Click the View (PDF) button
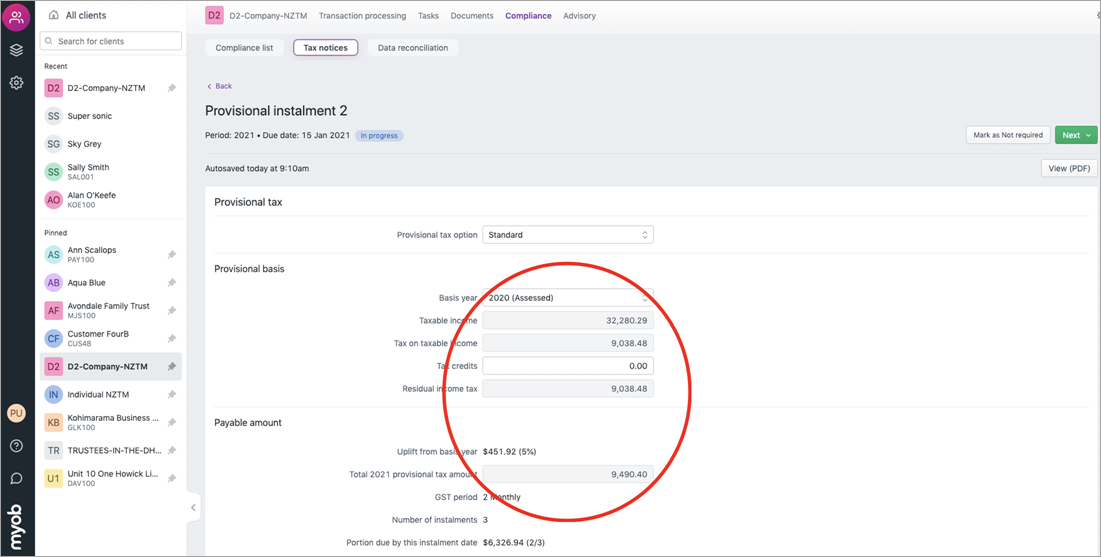The width and height of the screenshot is (1101, 557). click(1069, 169)
